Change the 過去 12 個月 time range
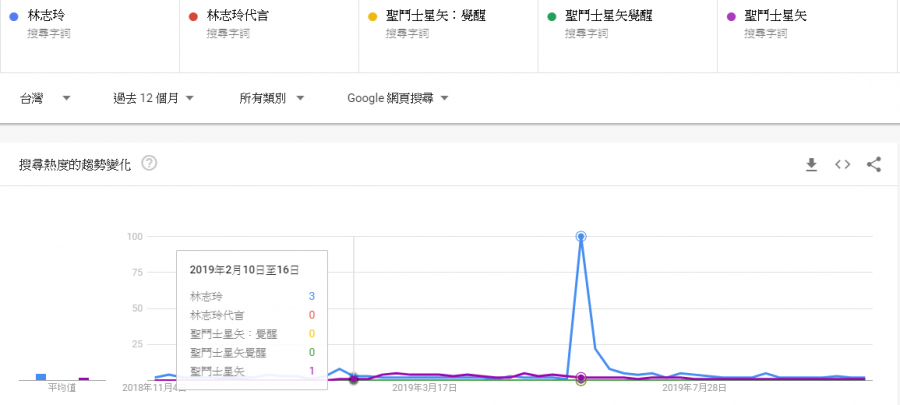Image resolution: width=900 pixels, height=405 pixels. pyautogui.click(x=153, y=98)
